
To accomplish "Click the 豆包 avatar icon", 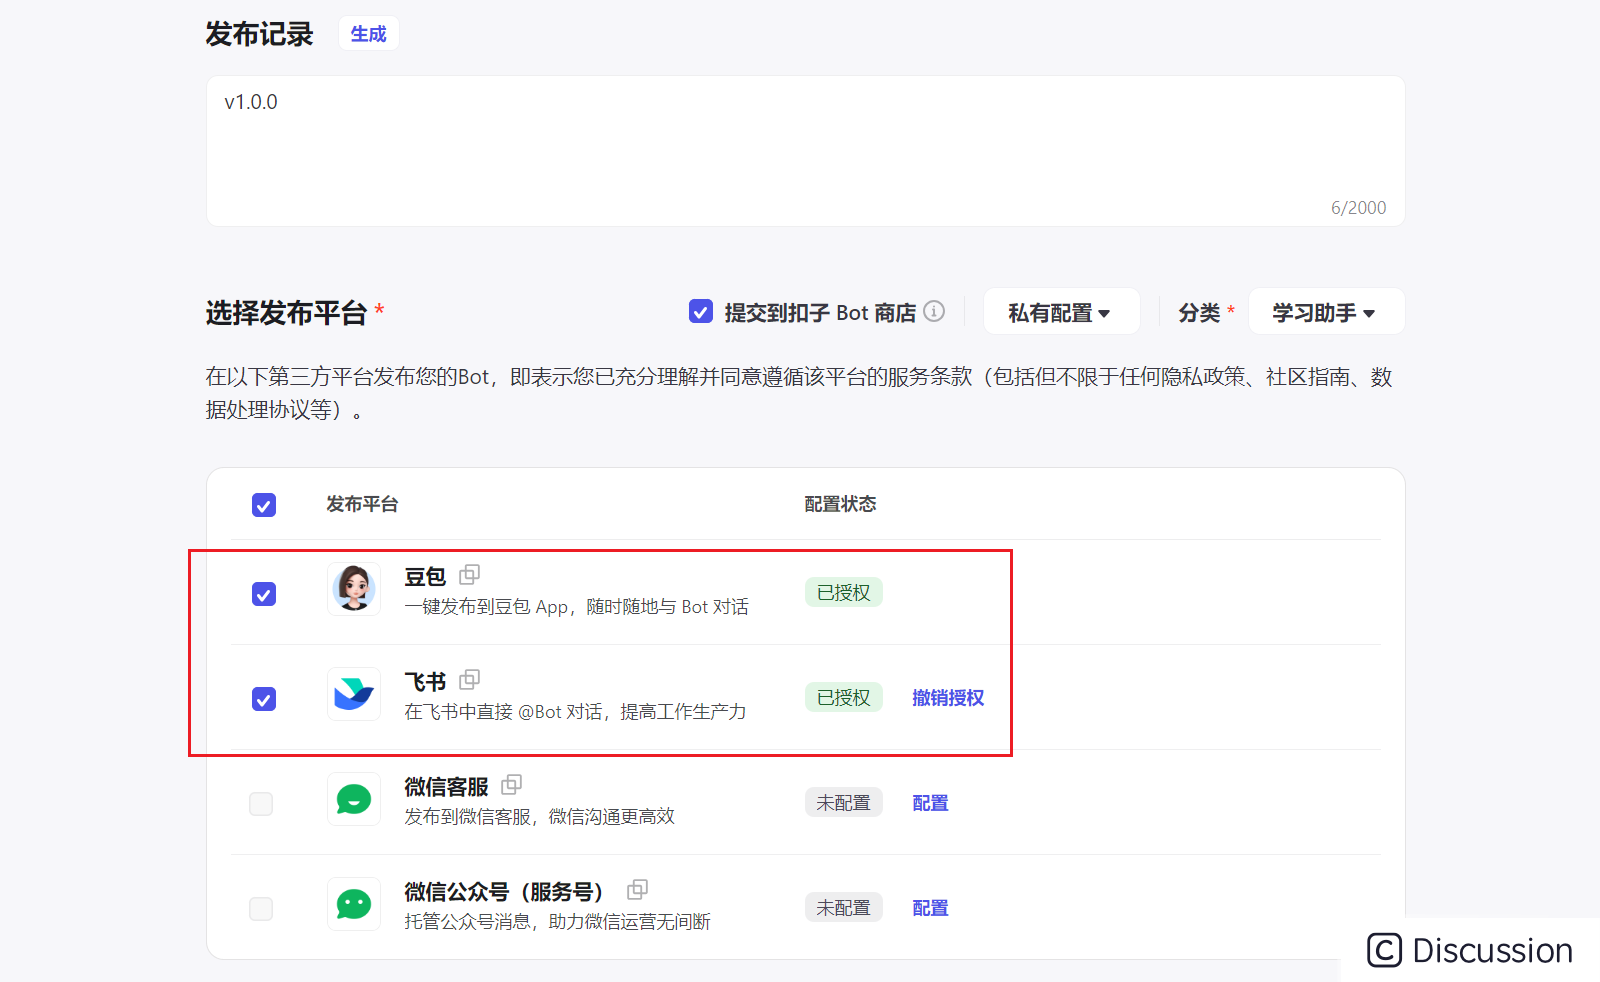I will click(354, 588).
